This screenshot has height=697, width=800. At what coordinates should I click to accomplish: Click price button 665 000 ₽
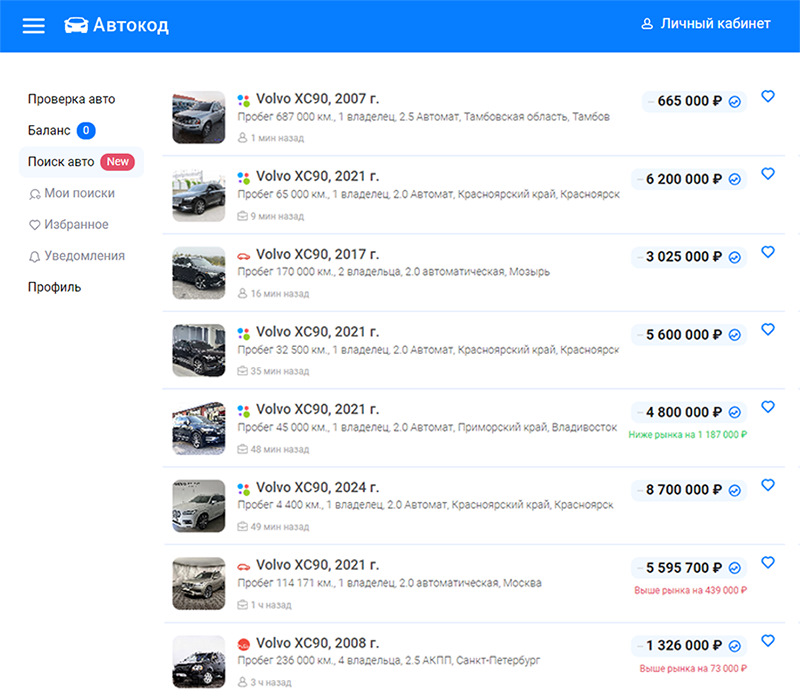[x=694, y=101]
